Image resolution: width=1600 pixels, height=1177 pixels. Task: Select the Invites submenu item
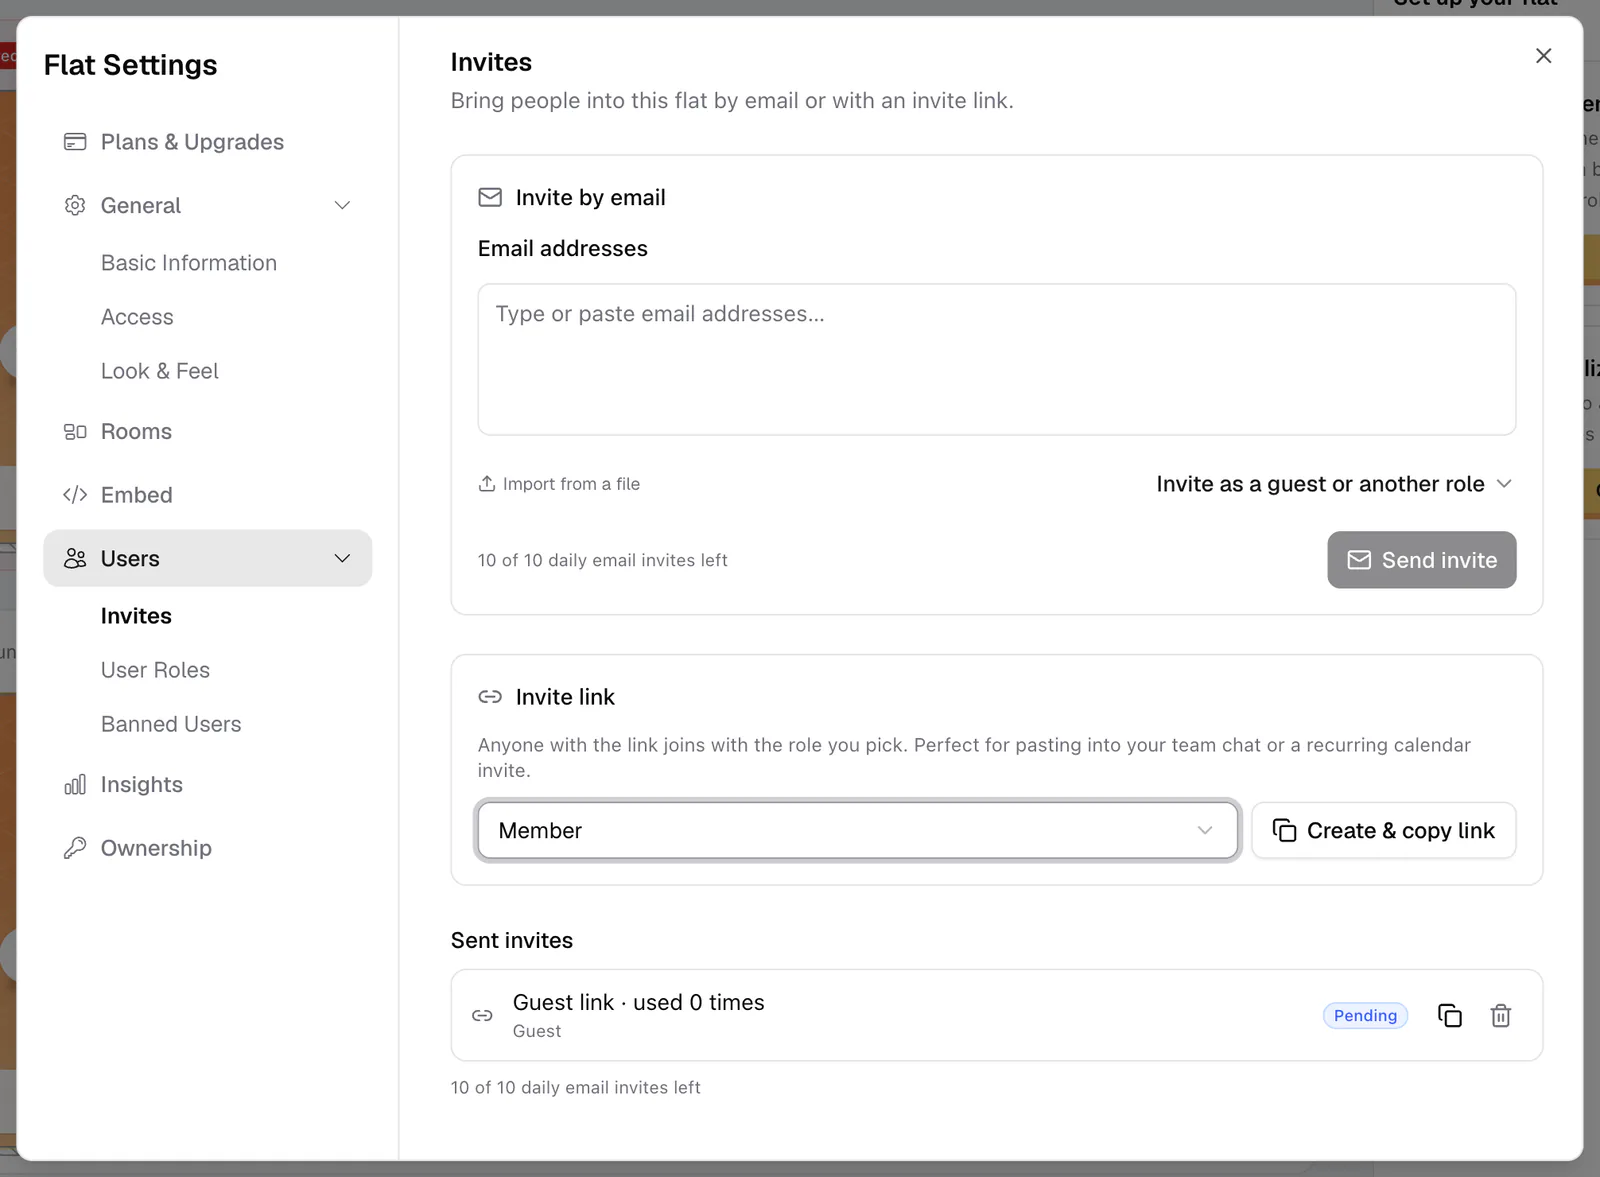tap(136, 616)
